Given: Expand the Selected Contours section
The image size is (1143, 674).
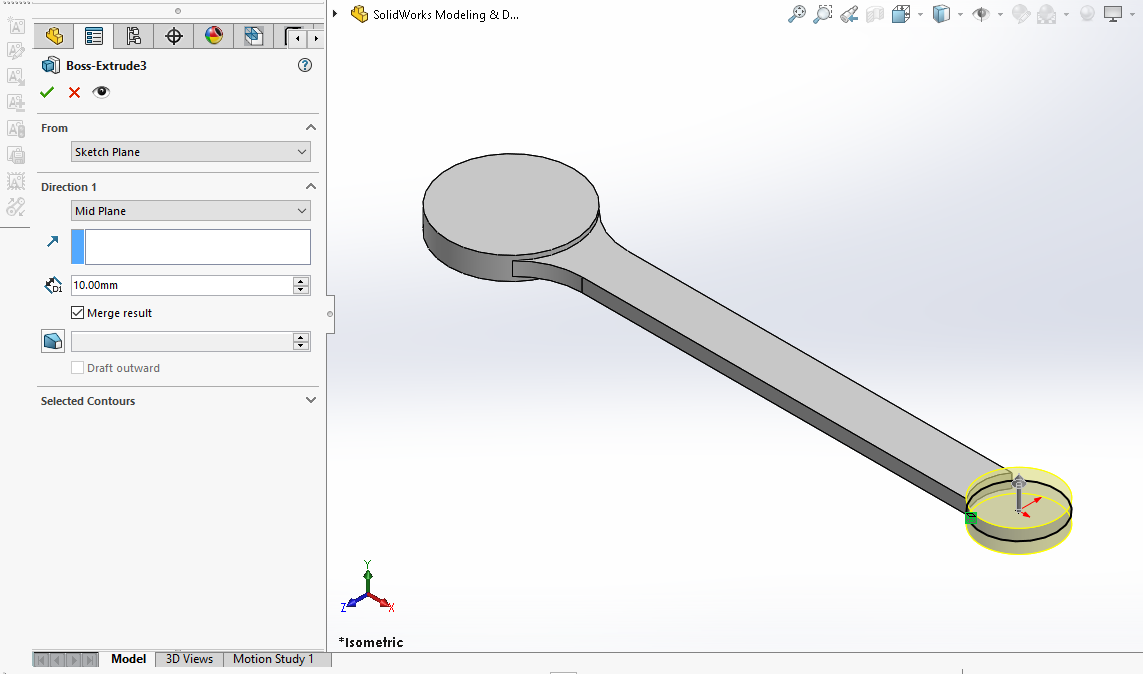Looking at the screenshot, I should click(310, 401).
